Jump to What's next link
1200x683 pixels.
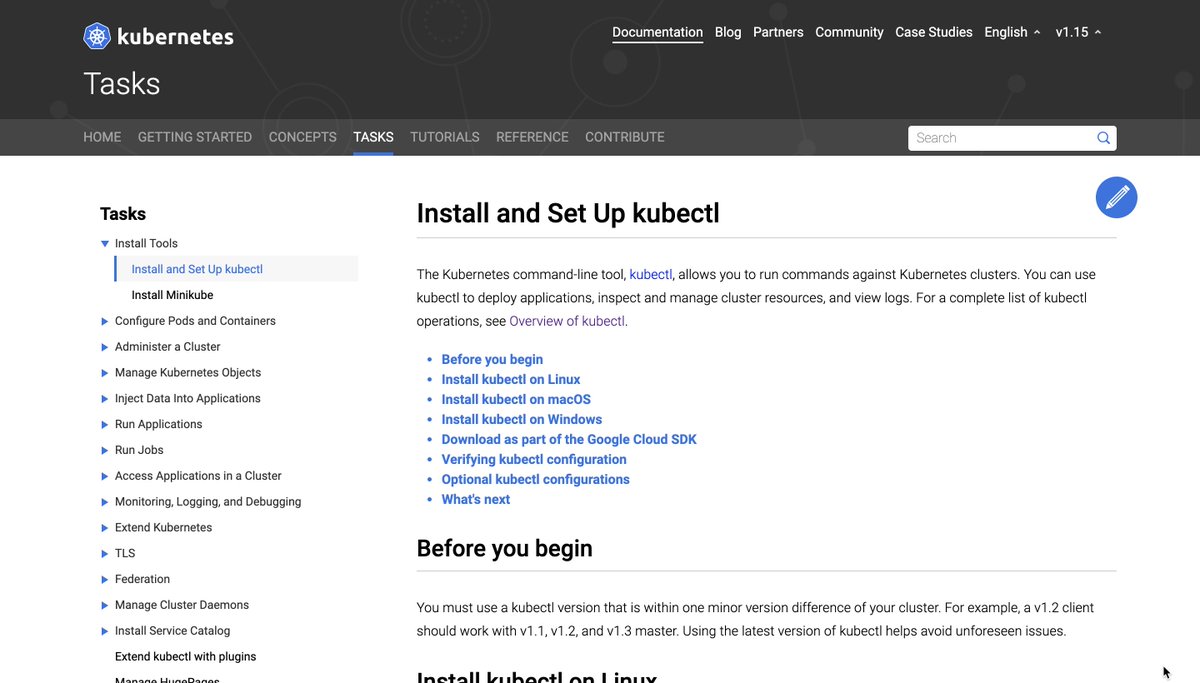click(476, 499)
